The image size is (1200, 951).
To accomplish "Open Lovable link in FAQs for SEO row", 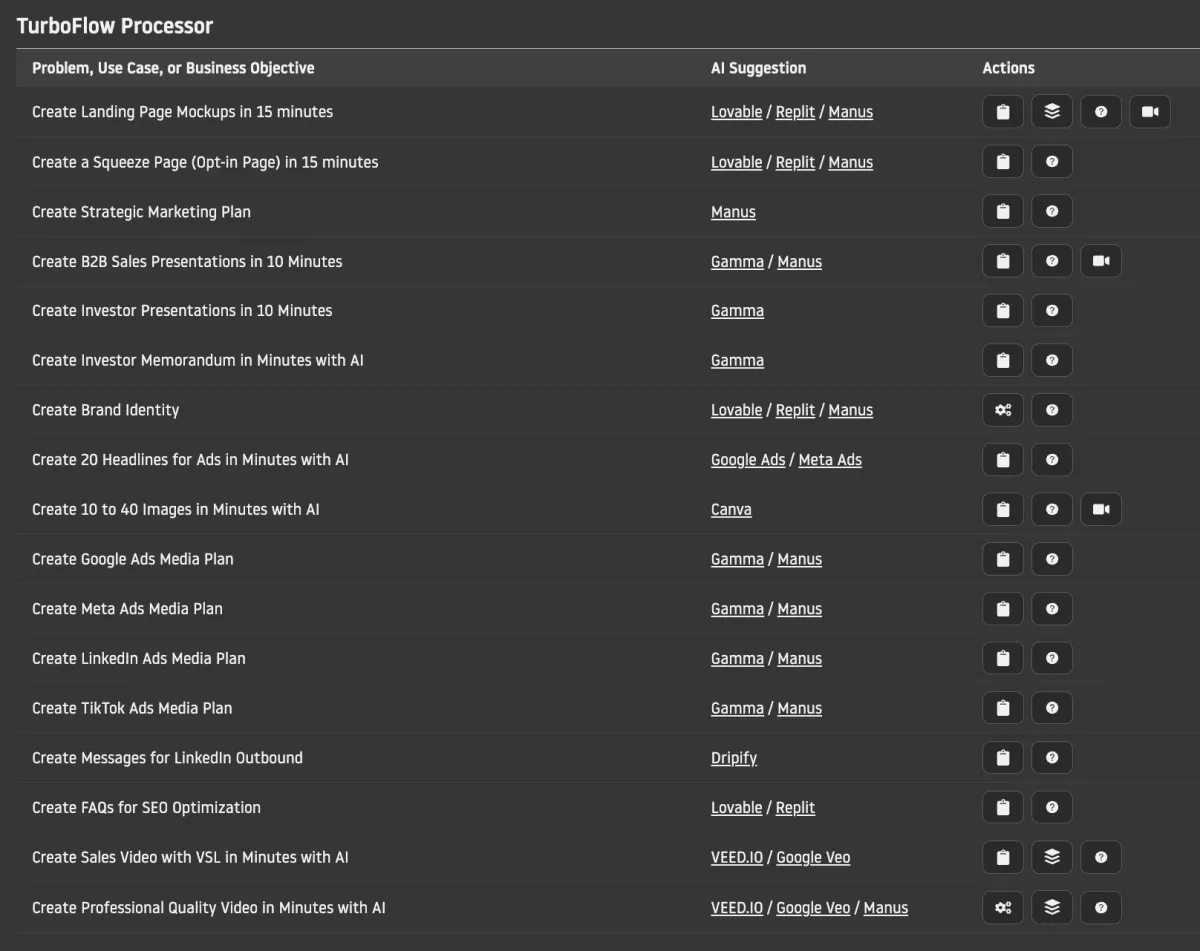I will click(x=736, y=807).
